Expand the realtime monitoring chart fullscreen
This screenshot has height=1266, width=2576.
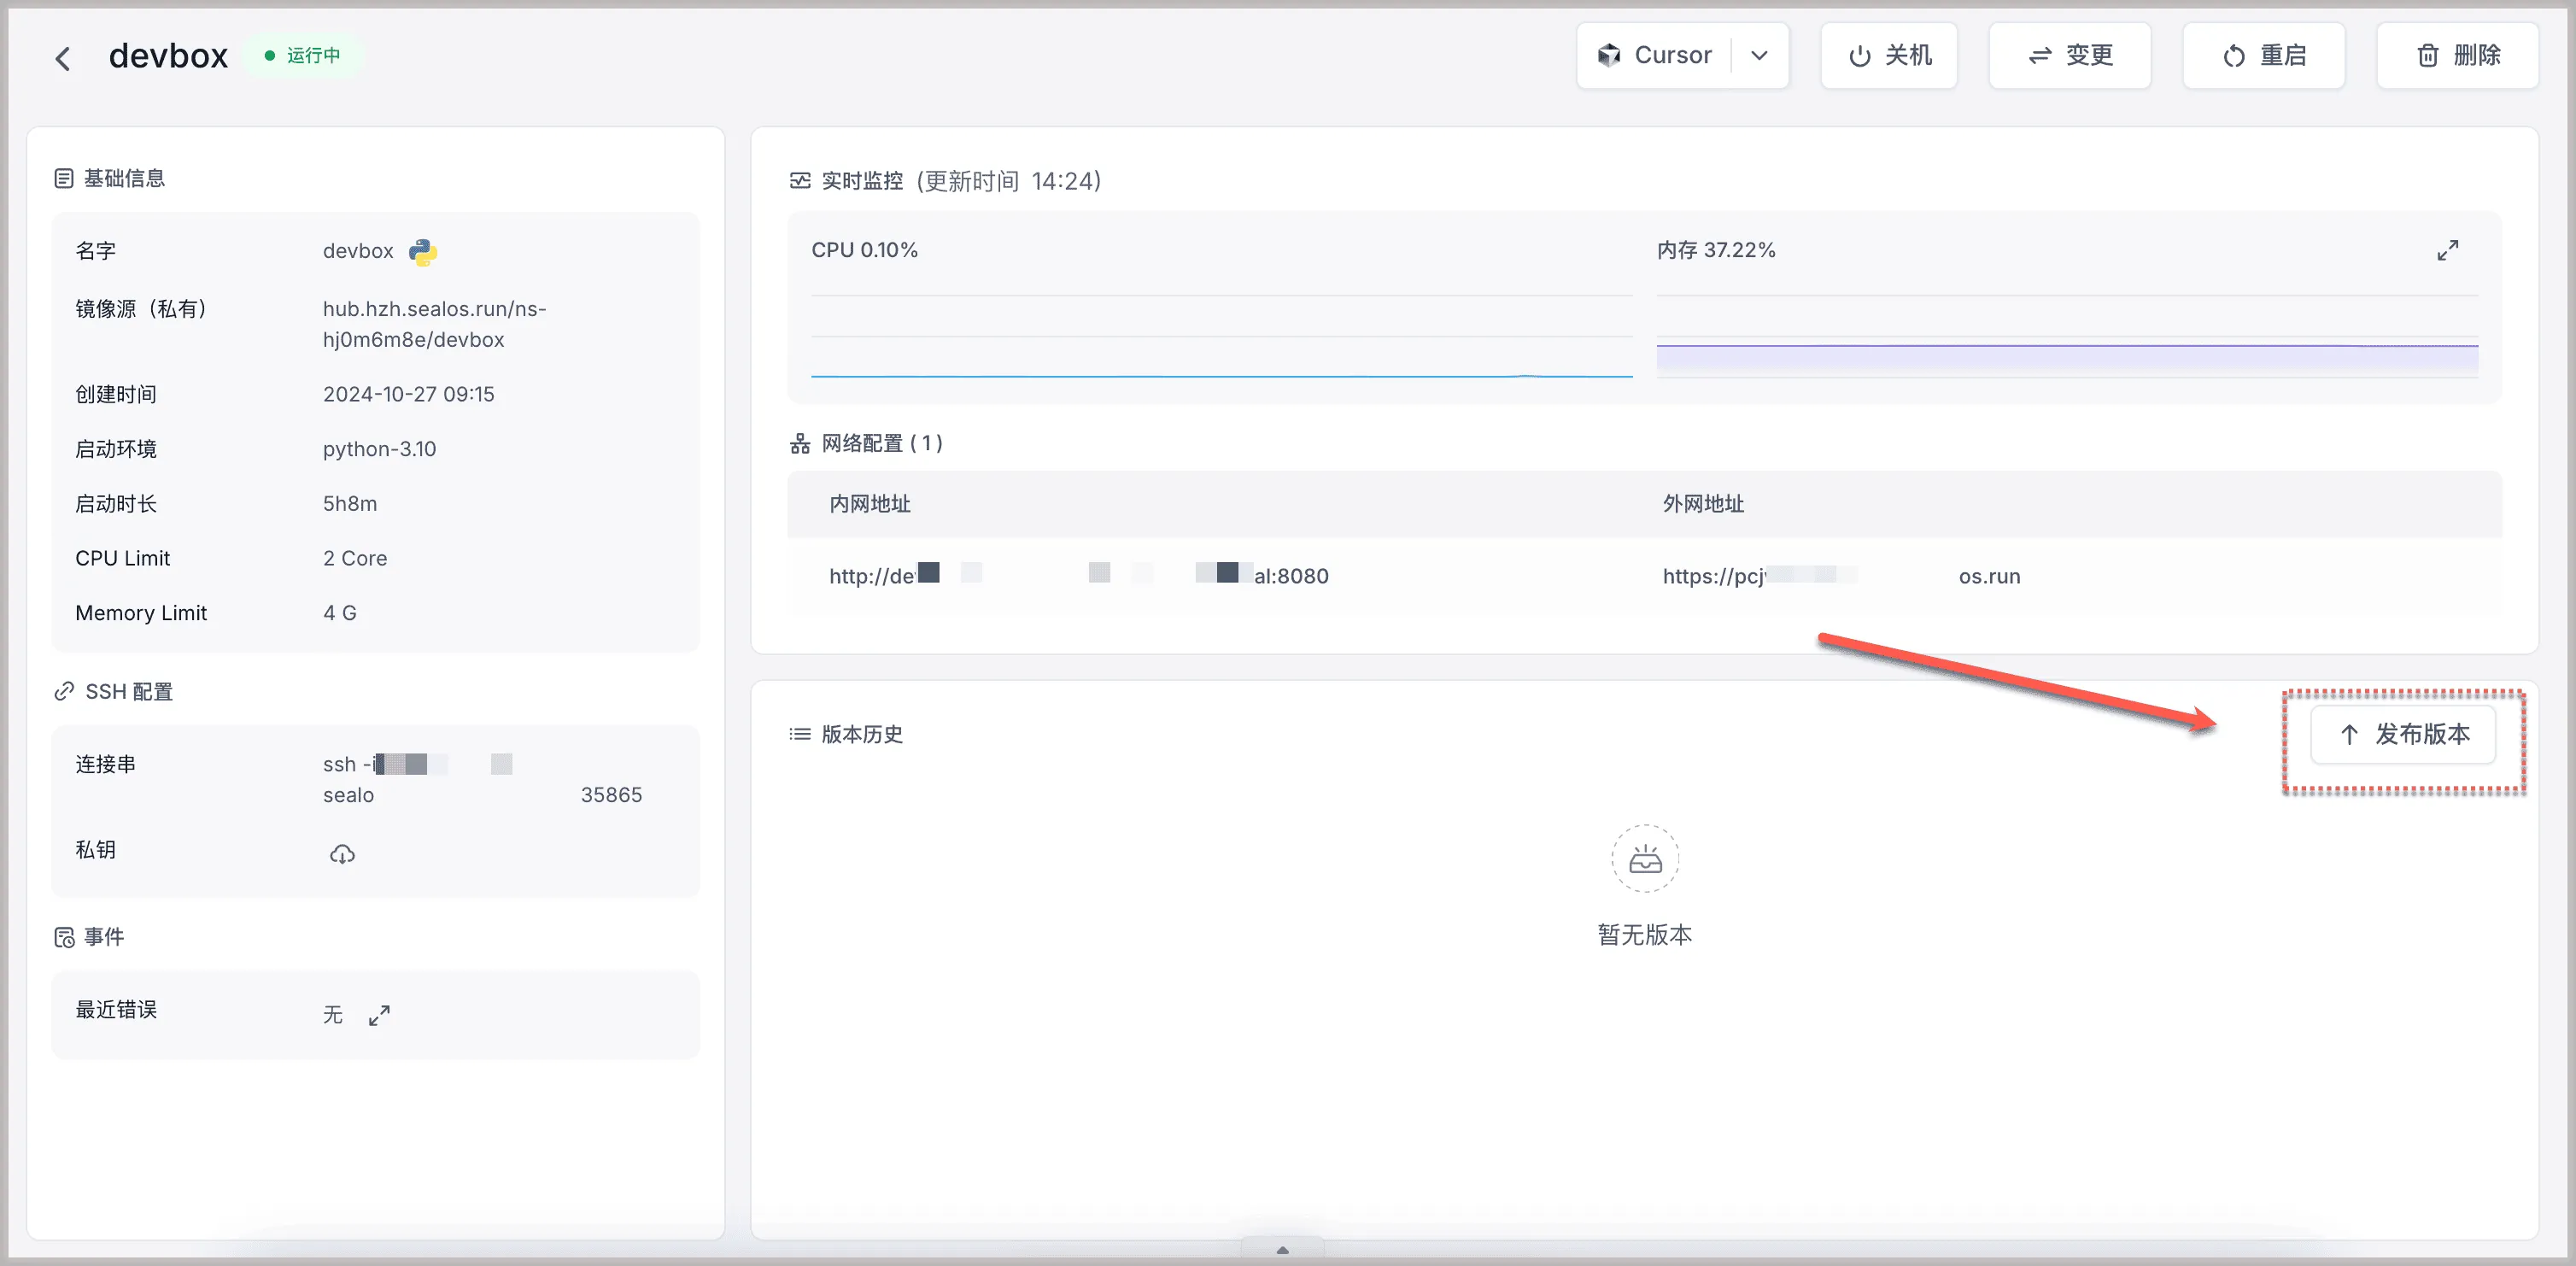2447,250
